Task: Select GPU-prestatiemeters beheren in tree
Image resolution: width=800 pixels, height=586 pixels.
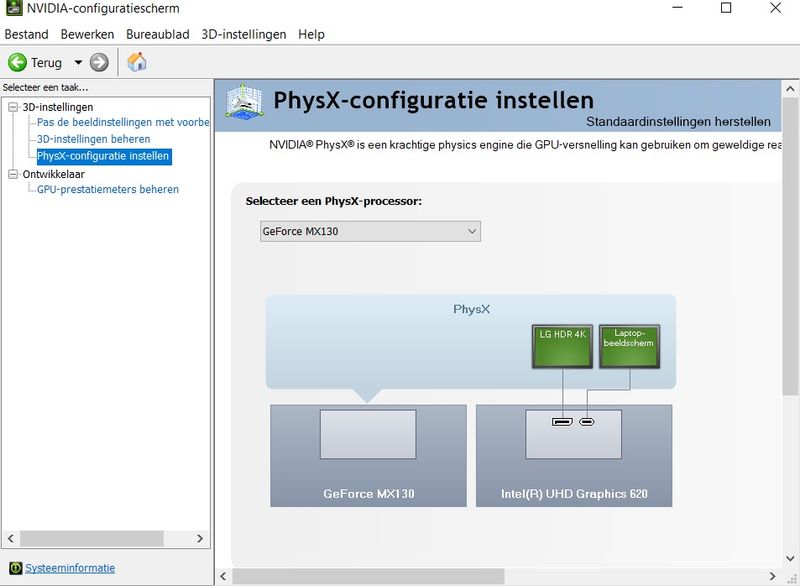Action: tap(108, 189)
